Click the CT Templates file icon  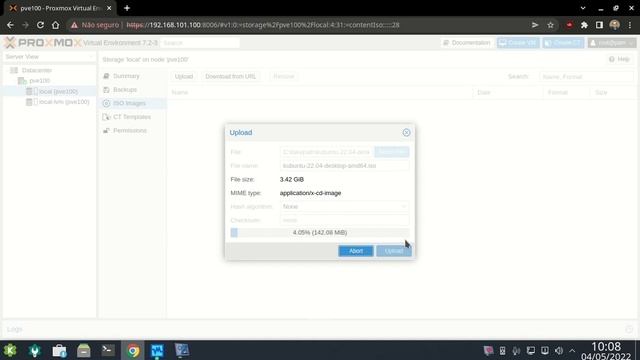coord(107,117)
